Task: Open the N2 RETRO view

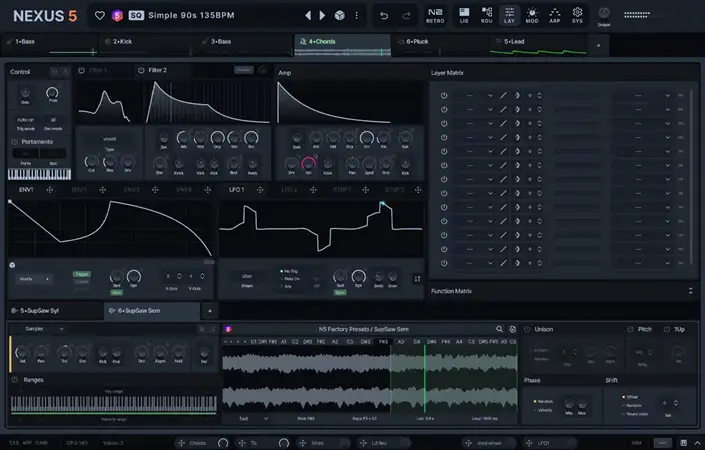Action: [x=435, y=15]
